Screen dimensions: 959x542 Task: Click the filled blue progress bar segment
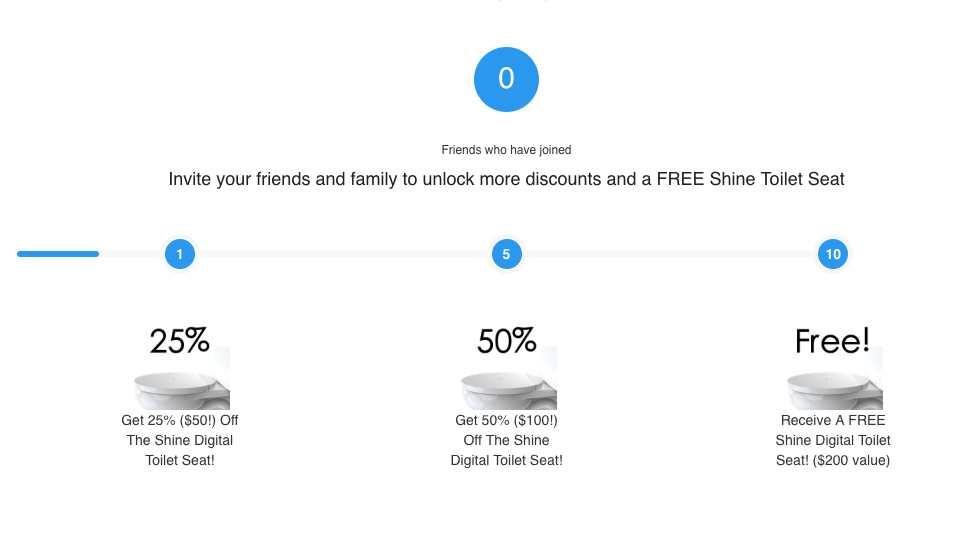(58, 254)
